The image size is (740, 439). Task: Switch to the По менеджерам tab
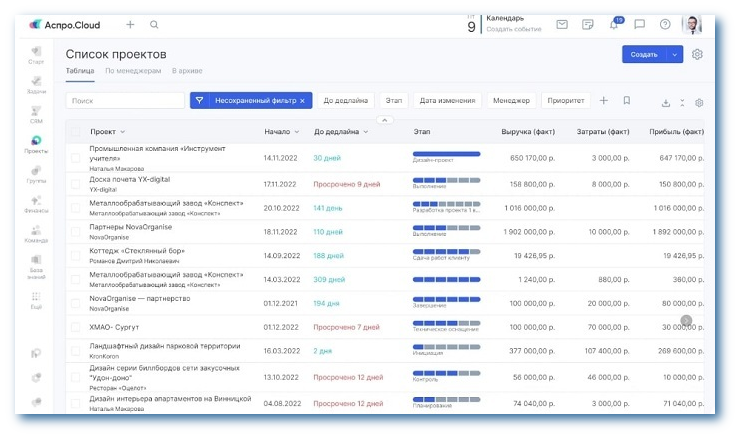pyautogui.click(x=132, y=71)
